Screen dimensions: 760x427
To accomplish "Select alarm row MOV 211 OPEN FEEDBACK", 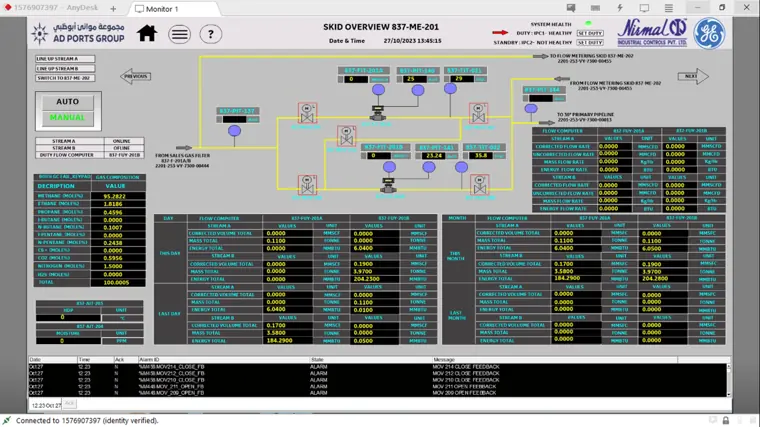I will coord(377,386).
